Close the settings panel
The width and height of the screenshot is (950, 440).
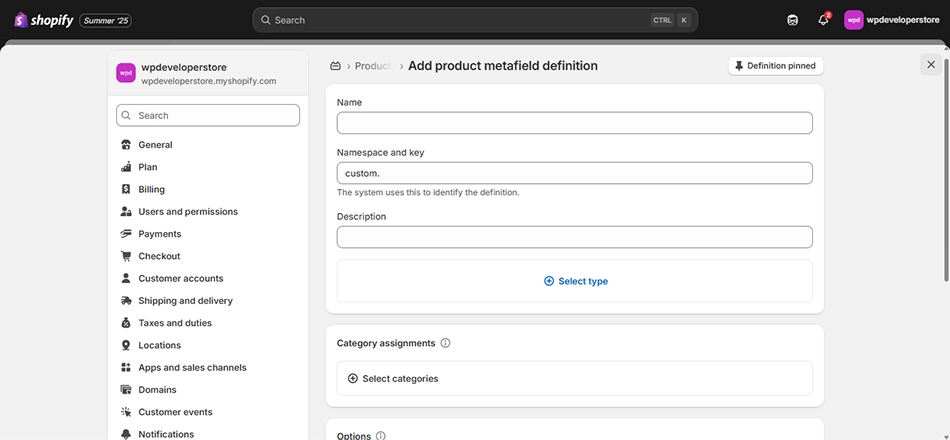pyautogui.click(x=931, y=64)
